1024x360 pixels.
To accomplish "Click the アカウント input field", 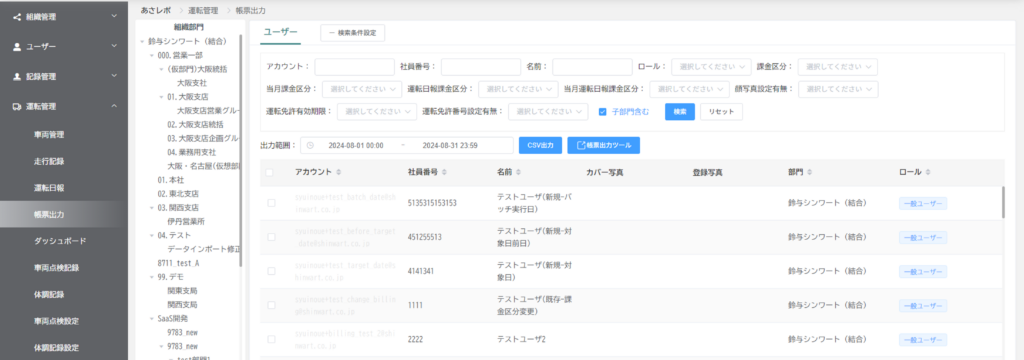I will coord(355,67).
